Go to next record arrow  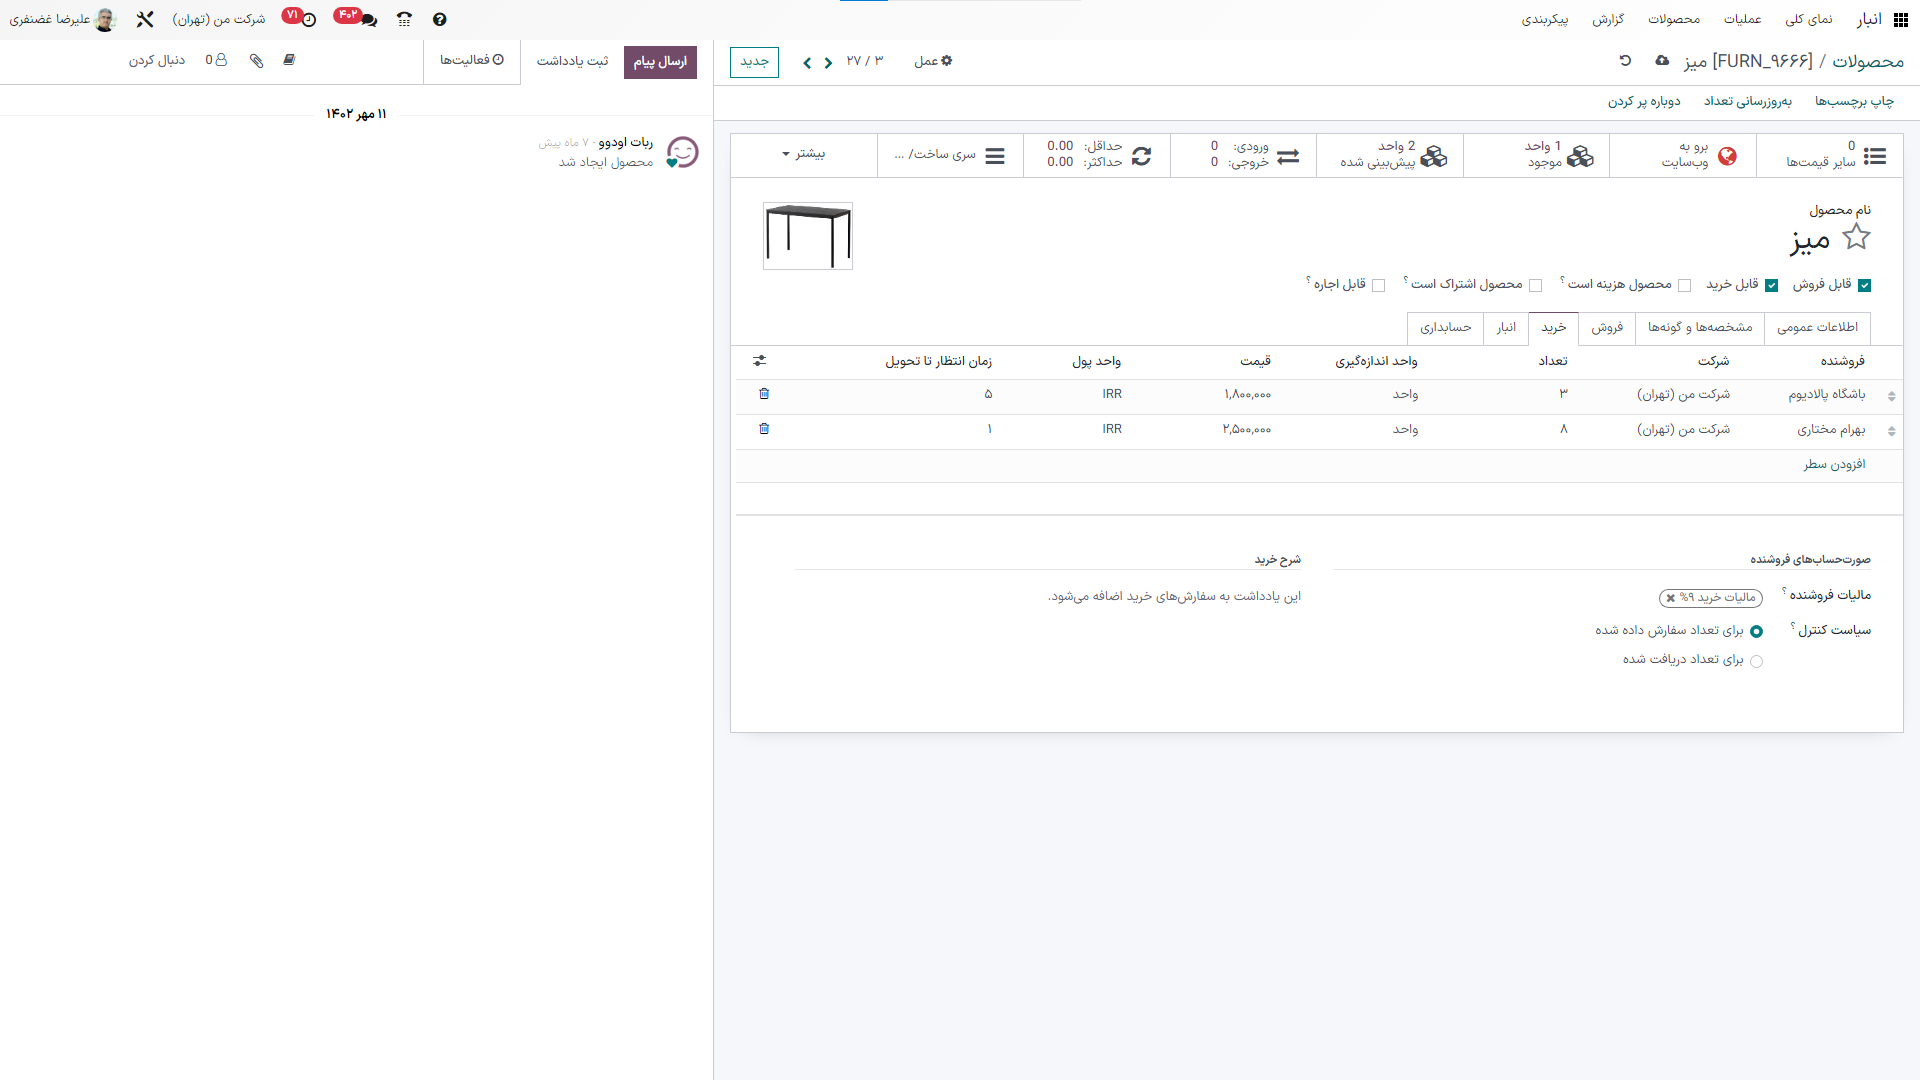pyautogui.click(x=807, y=63)
